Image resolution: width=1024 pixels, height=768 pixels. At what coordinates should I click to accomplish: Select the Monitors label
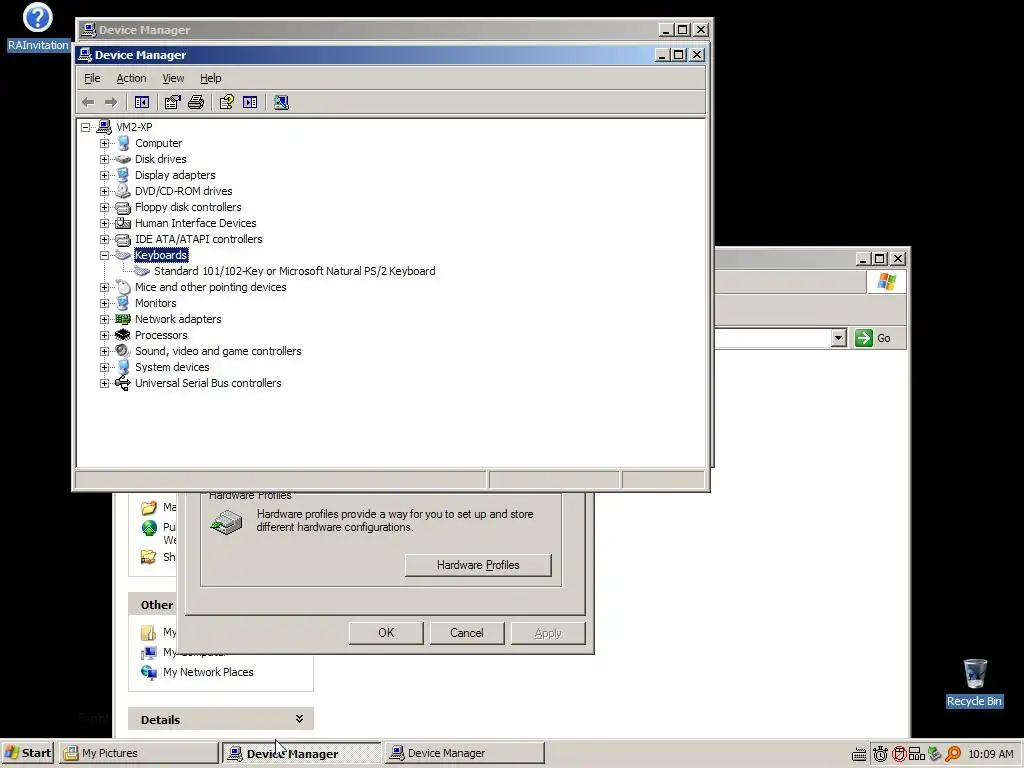pyautogui.click(x=155, y=303)
